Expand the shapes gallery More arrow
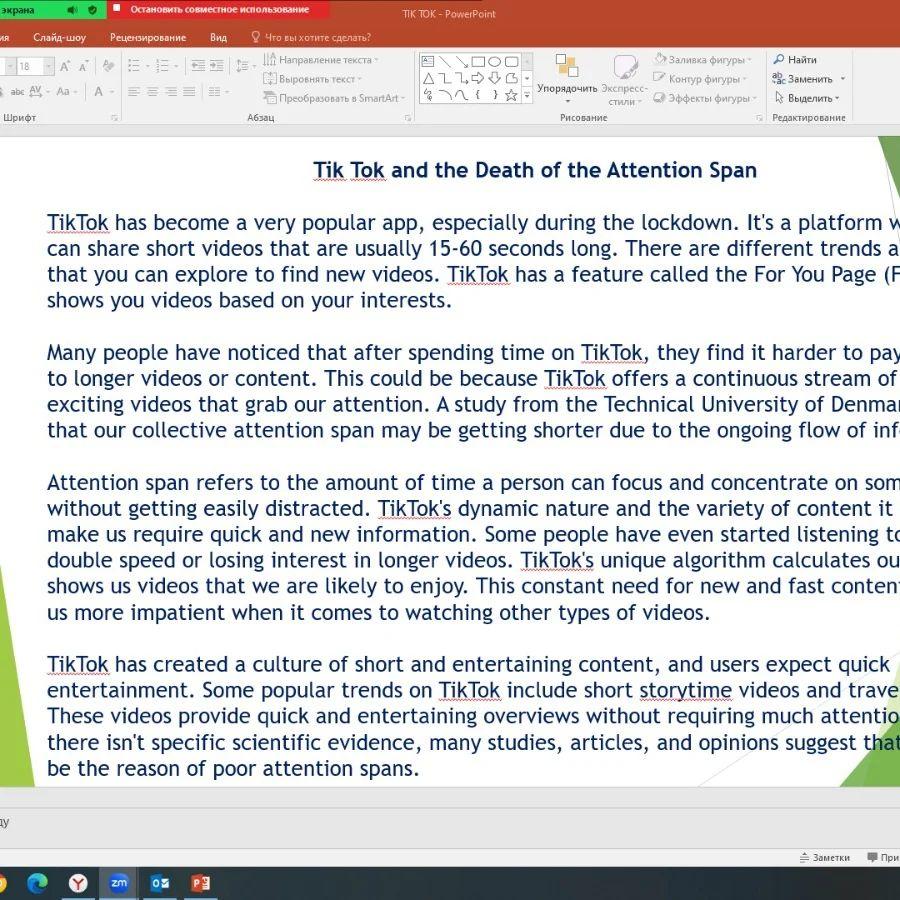This screenshot has width=900, height=900. 527,96
